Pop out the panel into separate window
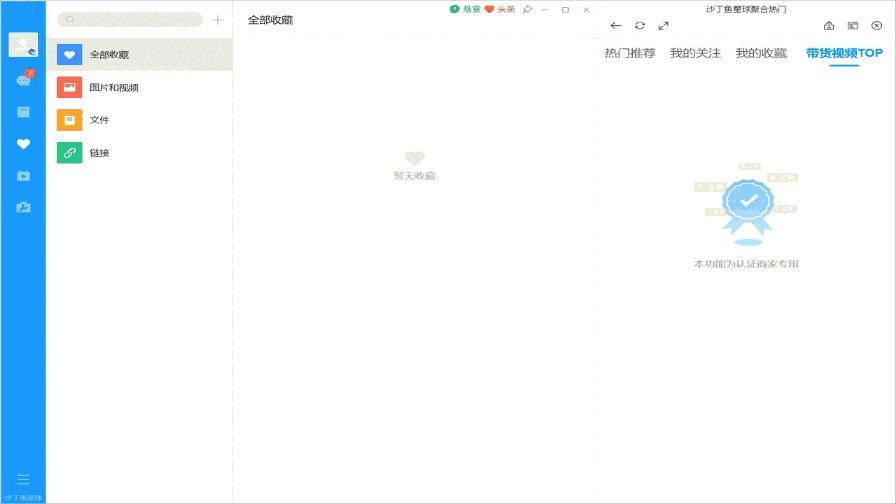This screenshot has width=896, height=504. (853, 26)
